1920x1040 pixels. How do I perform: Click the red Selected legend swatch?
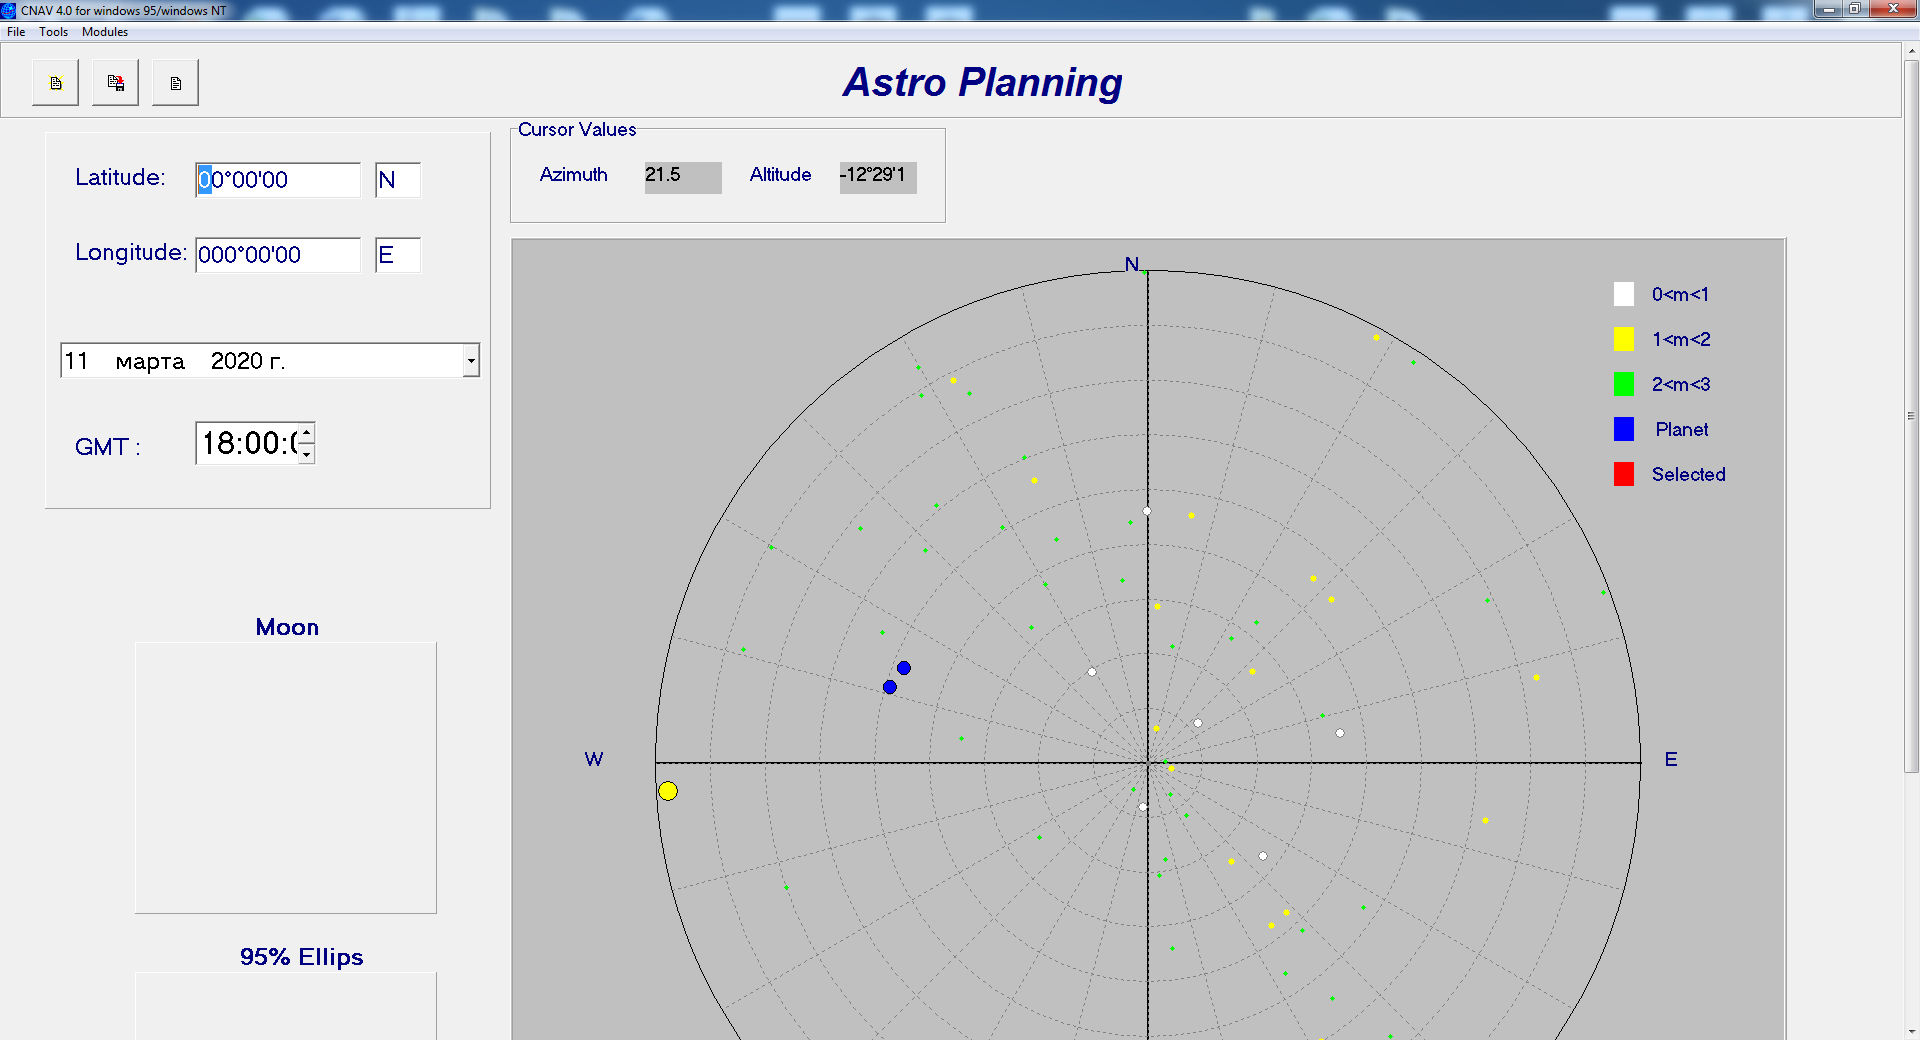click(1624, 474)
